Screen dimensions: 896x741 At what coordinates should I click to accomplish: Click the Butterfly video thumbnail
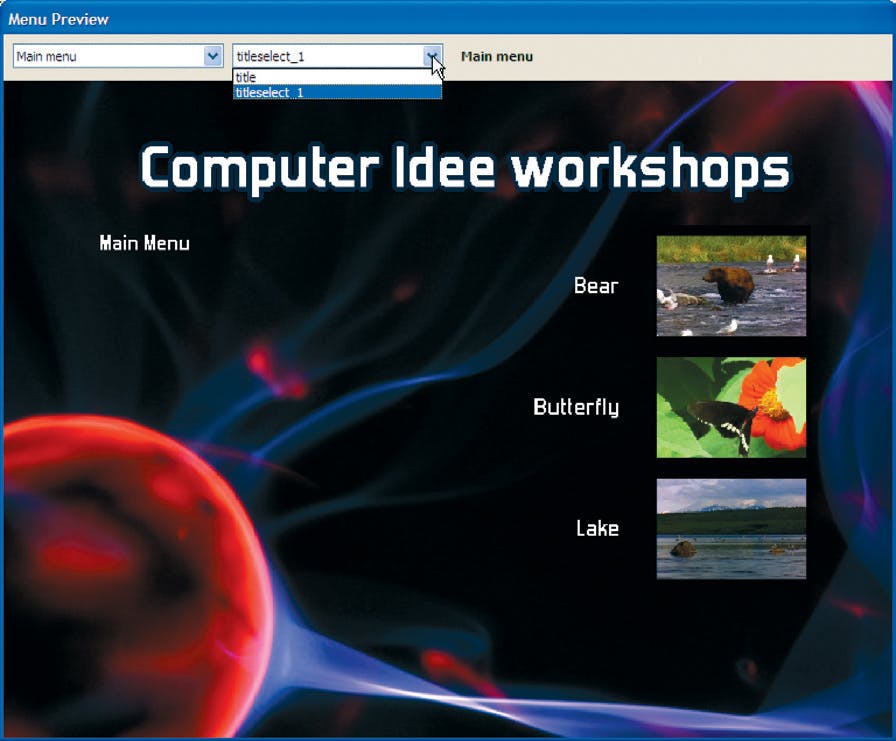pos(731,407)
